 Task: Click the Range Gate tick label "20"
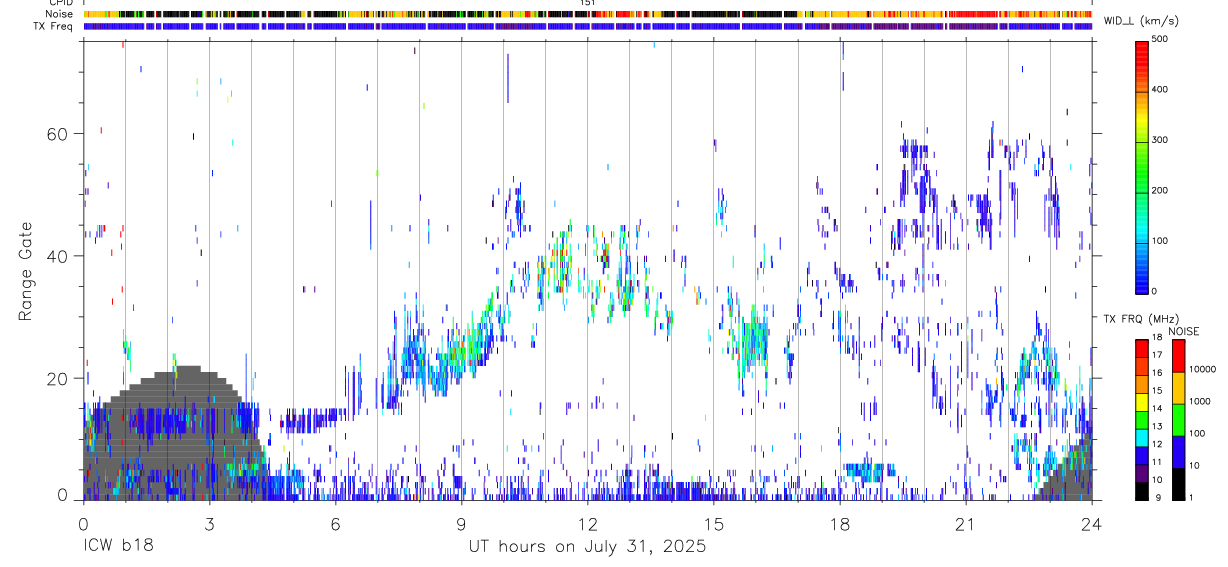point(59,378)
